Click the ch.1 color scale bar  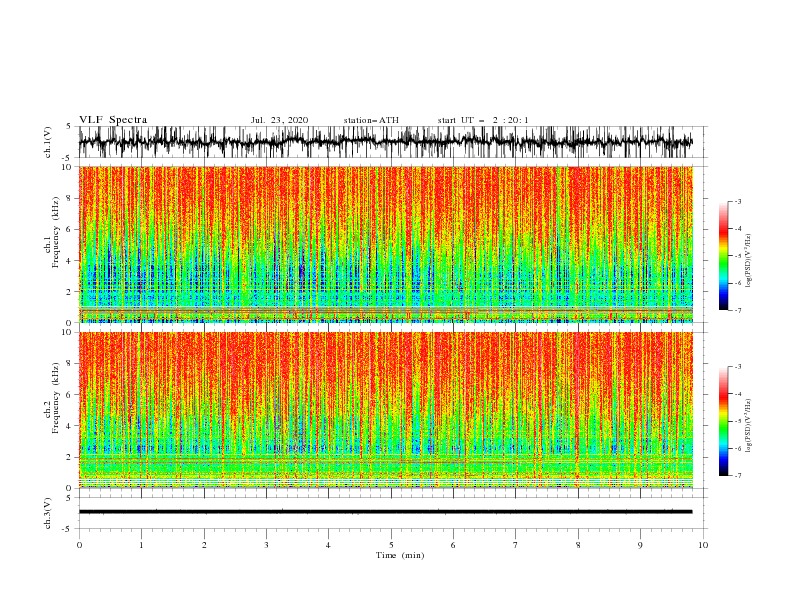tap(723, 256)
